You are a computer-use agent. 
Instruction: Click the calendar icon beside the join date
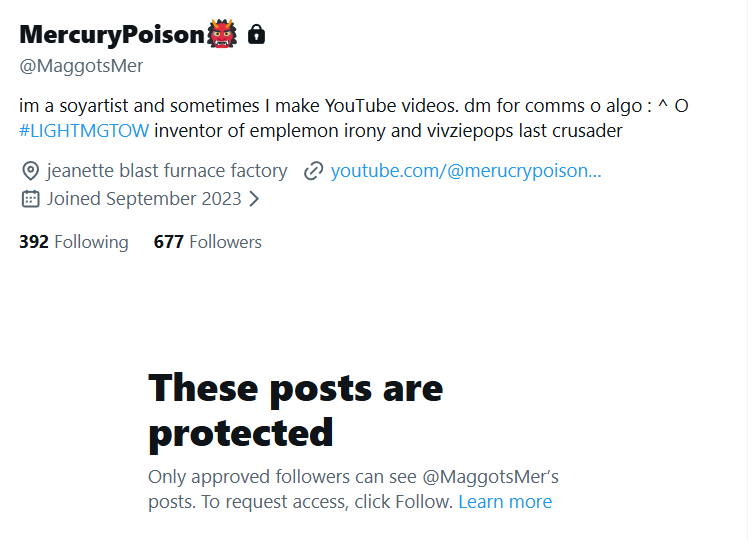click(30, 198)
